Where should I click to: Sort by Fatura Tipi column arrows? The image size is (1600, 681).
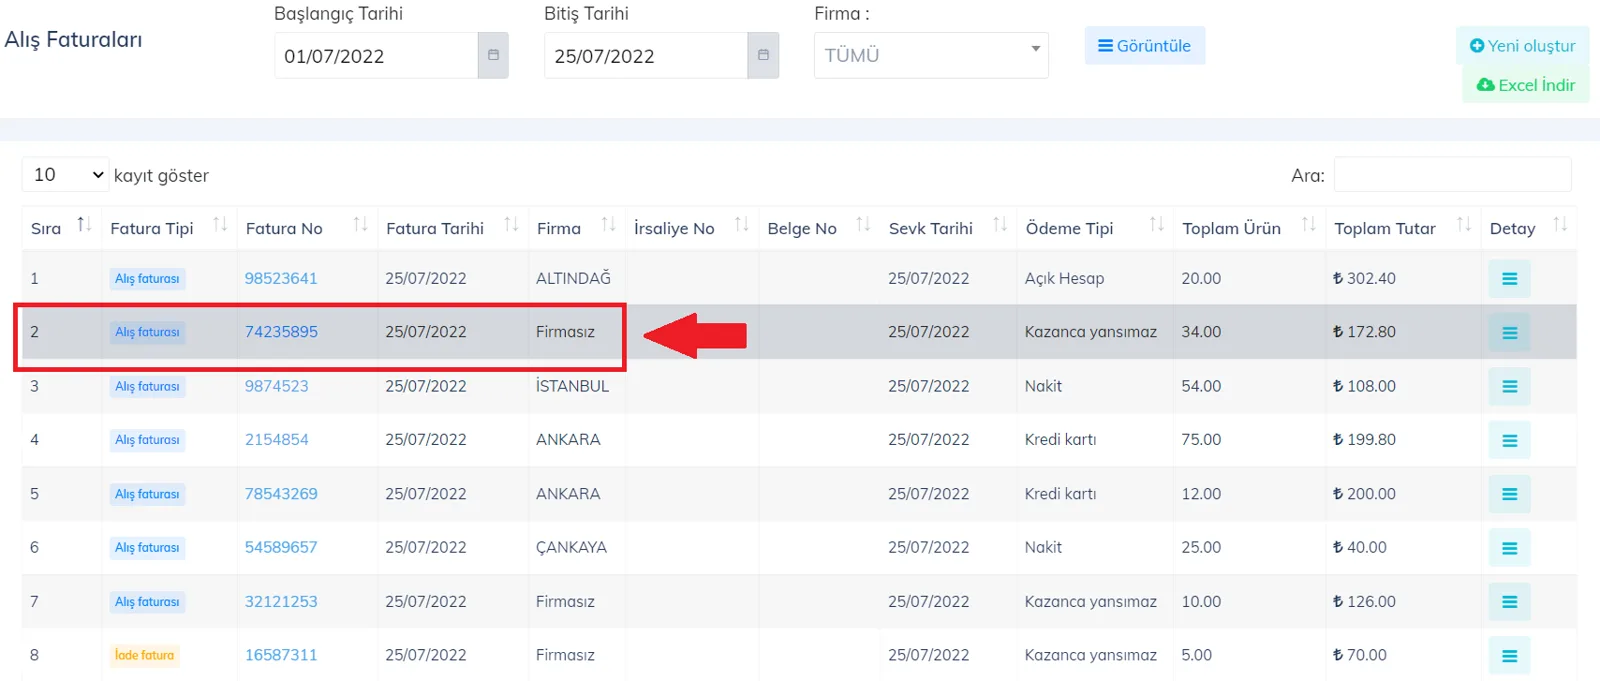coord(220,225)
